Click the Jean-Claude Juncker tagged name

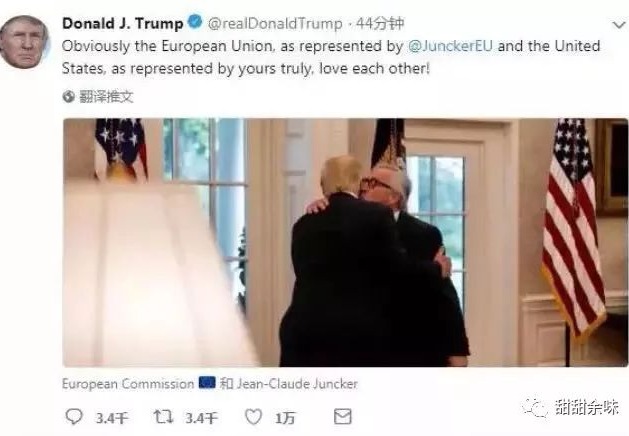[297, 384]
